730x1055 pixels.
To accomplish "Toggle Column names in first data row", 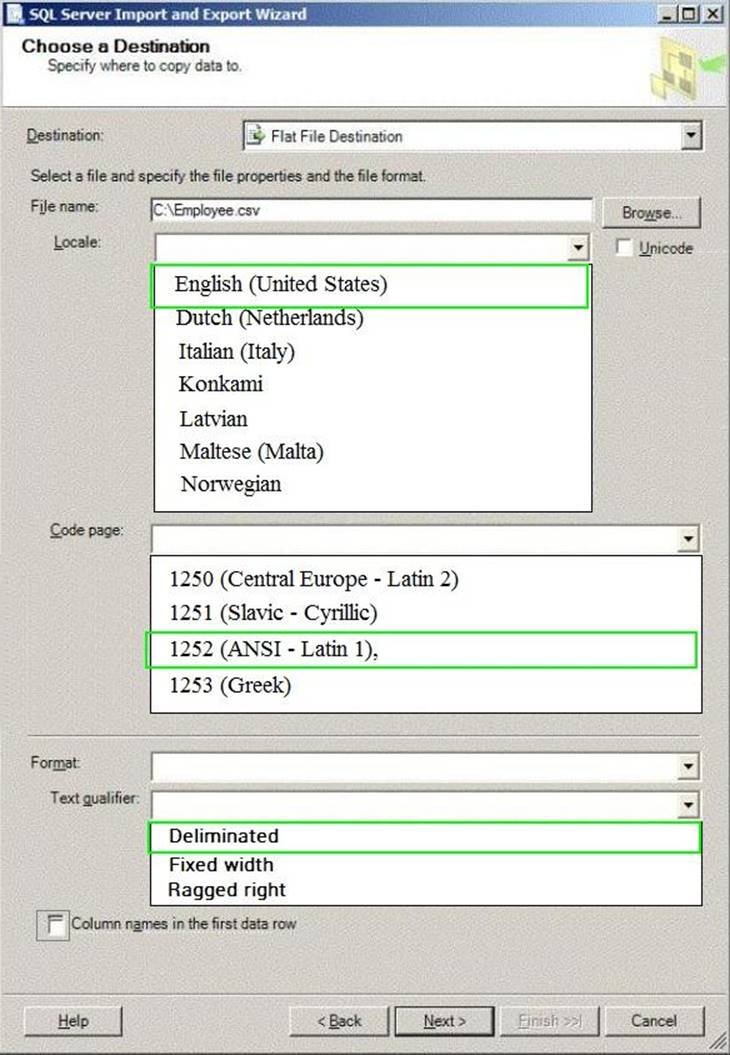I will (51, 924).
